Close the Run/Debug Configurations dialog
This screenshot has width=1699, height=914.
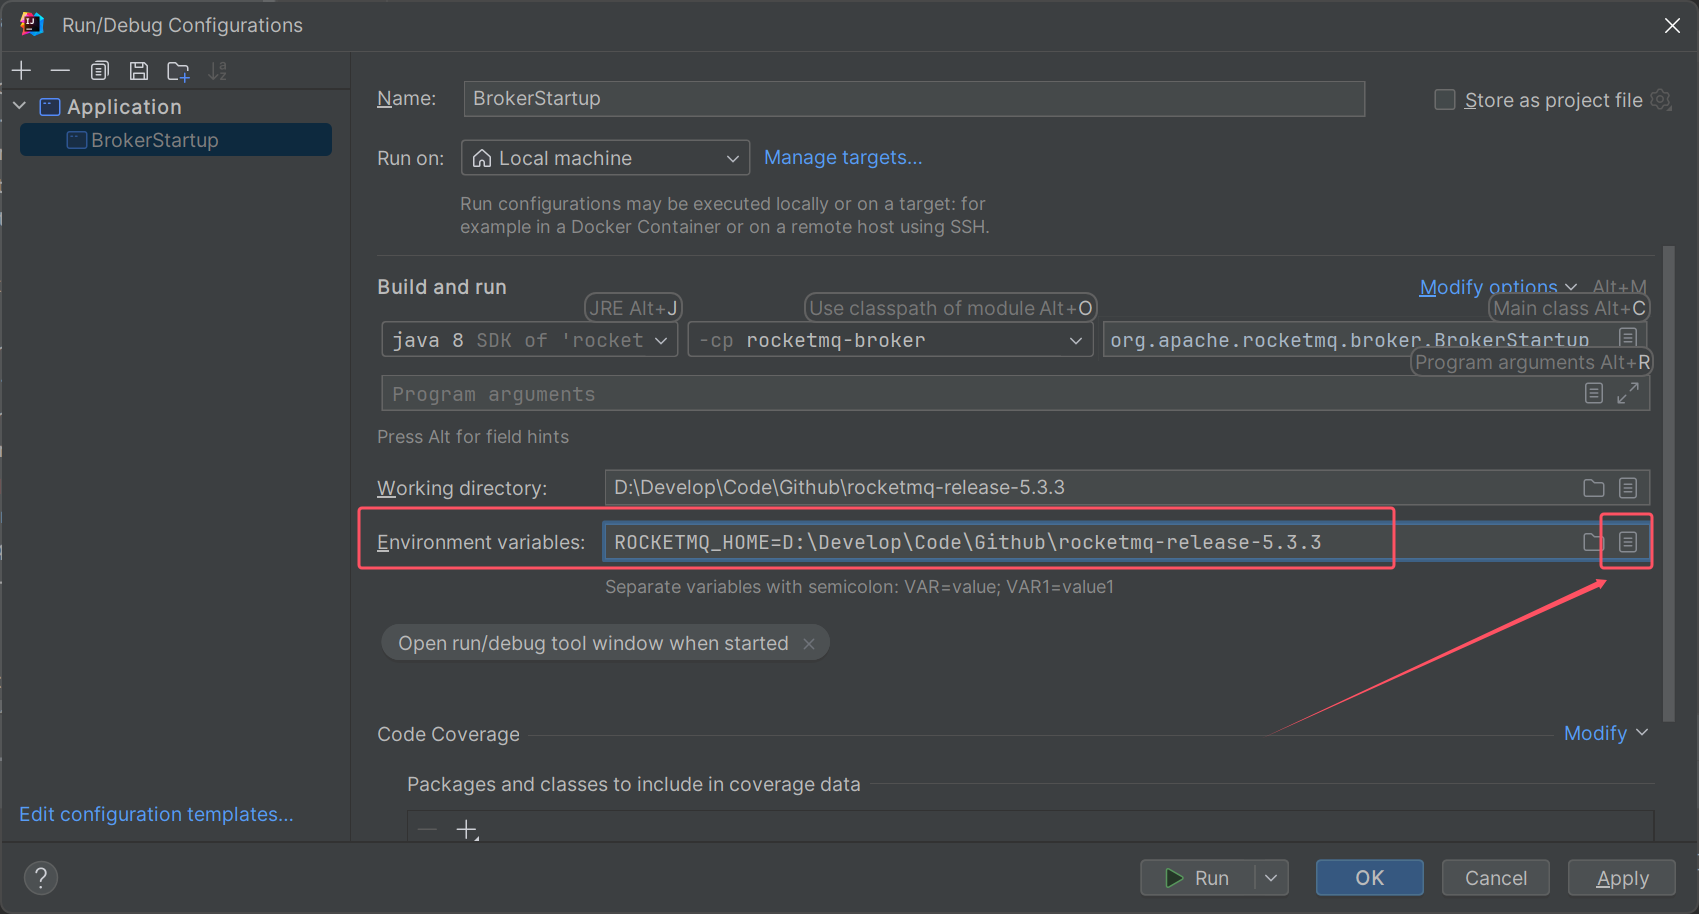click(1672, 25)
